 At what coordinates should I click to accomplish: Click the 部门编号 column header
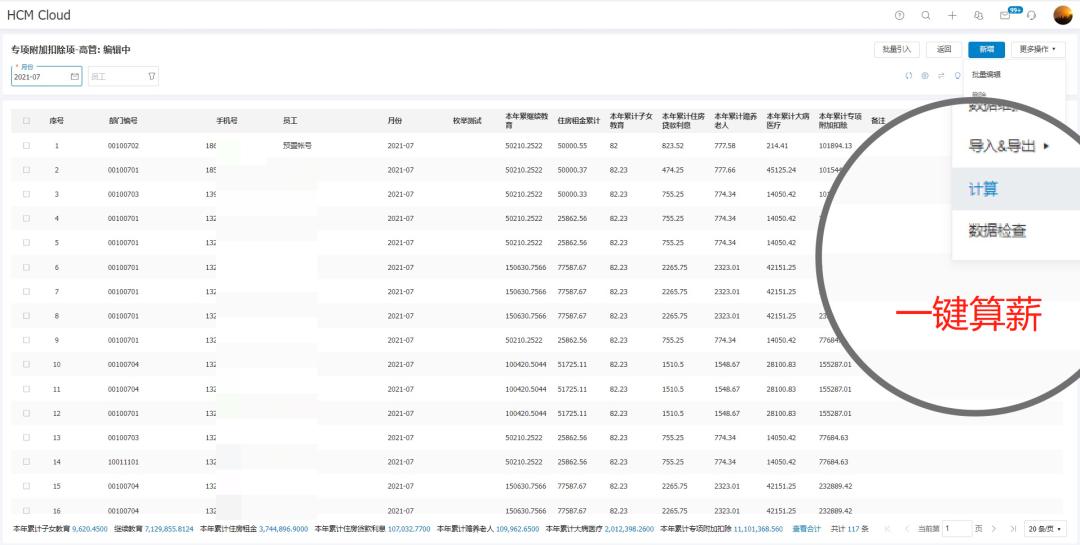[123, 121]
